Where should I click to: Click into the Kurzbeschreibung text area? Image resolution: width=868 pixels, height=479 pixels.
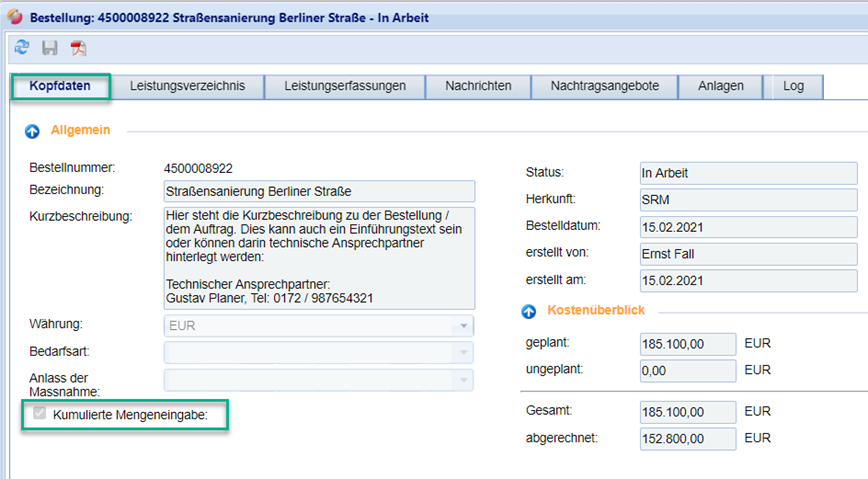(x=319, y=258)
